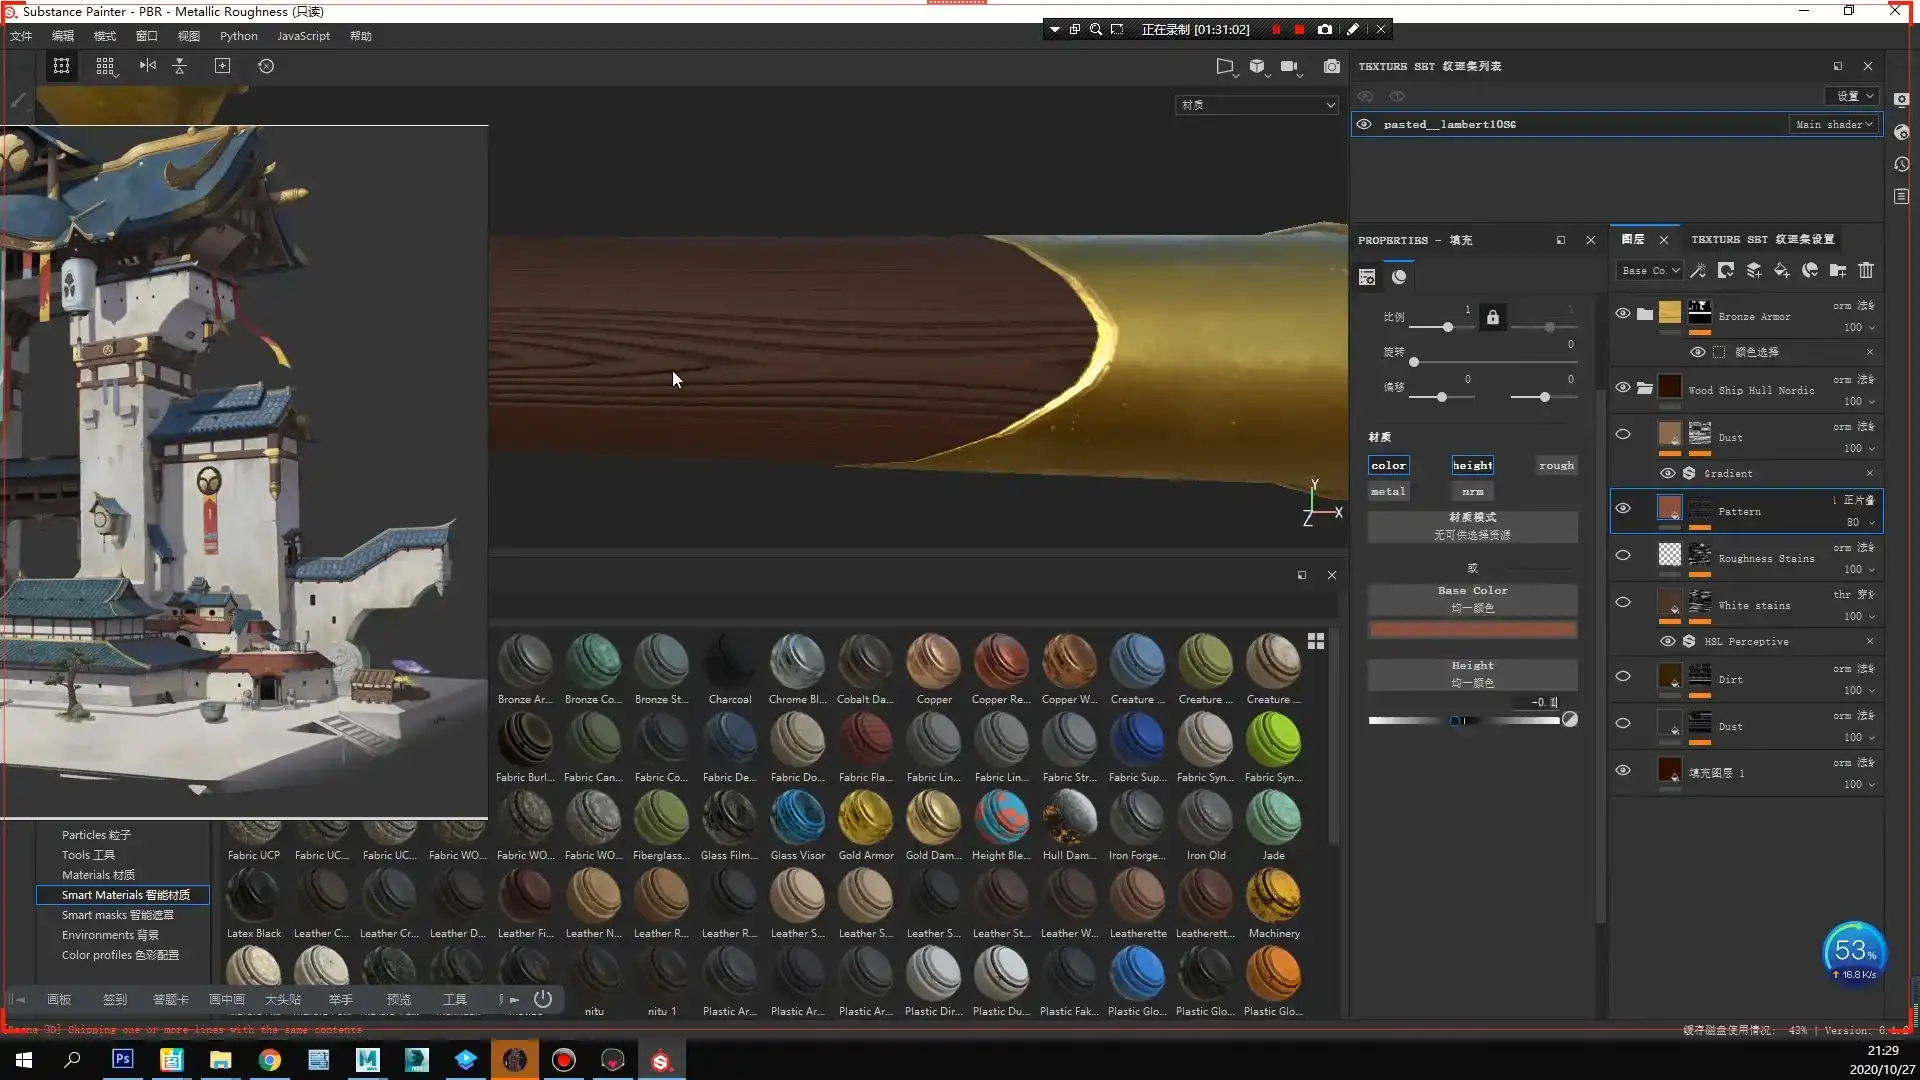Screen dimensions: 1920x1080
Task: Select Smart masks in shelf list
Action: pyautogui.click(x=117, y=915)
